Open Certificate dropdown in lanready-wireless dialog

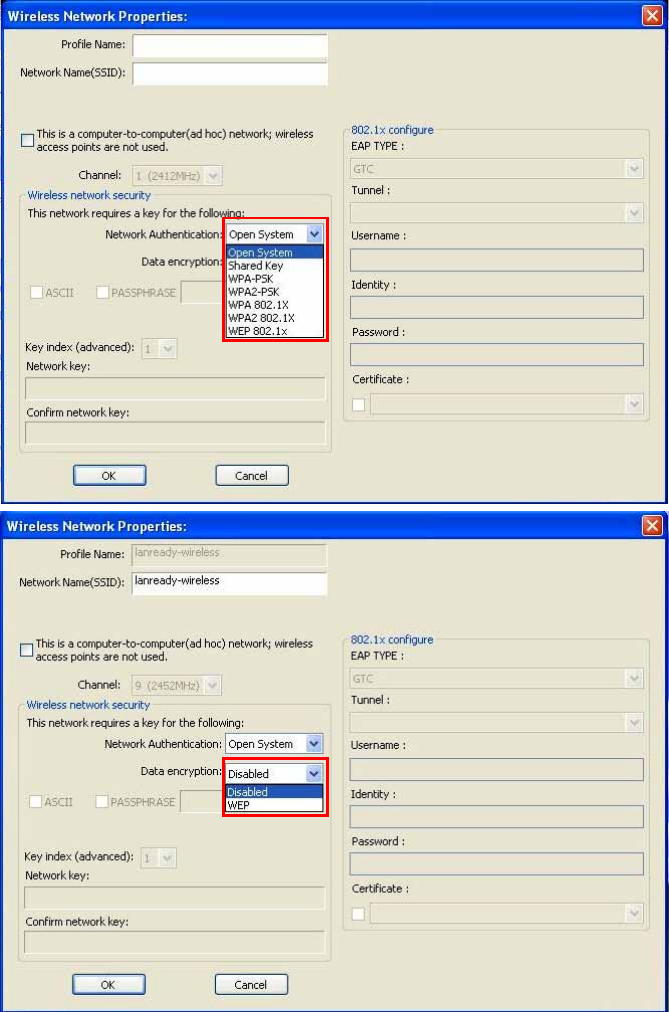(x=634, y=913)
